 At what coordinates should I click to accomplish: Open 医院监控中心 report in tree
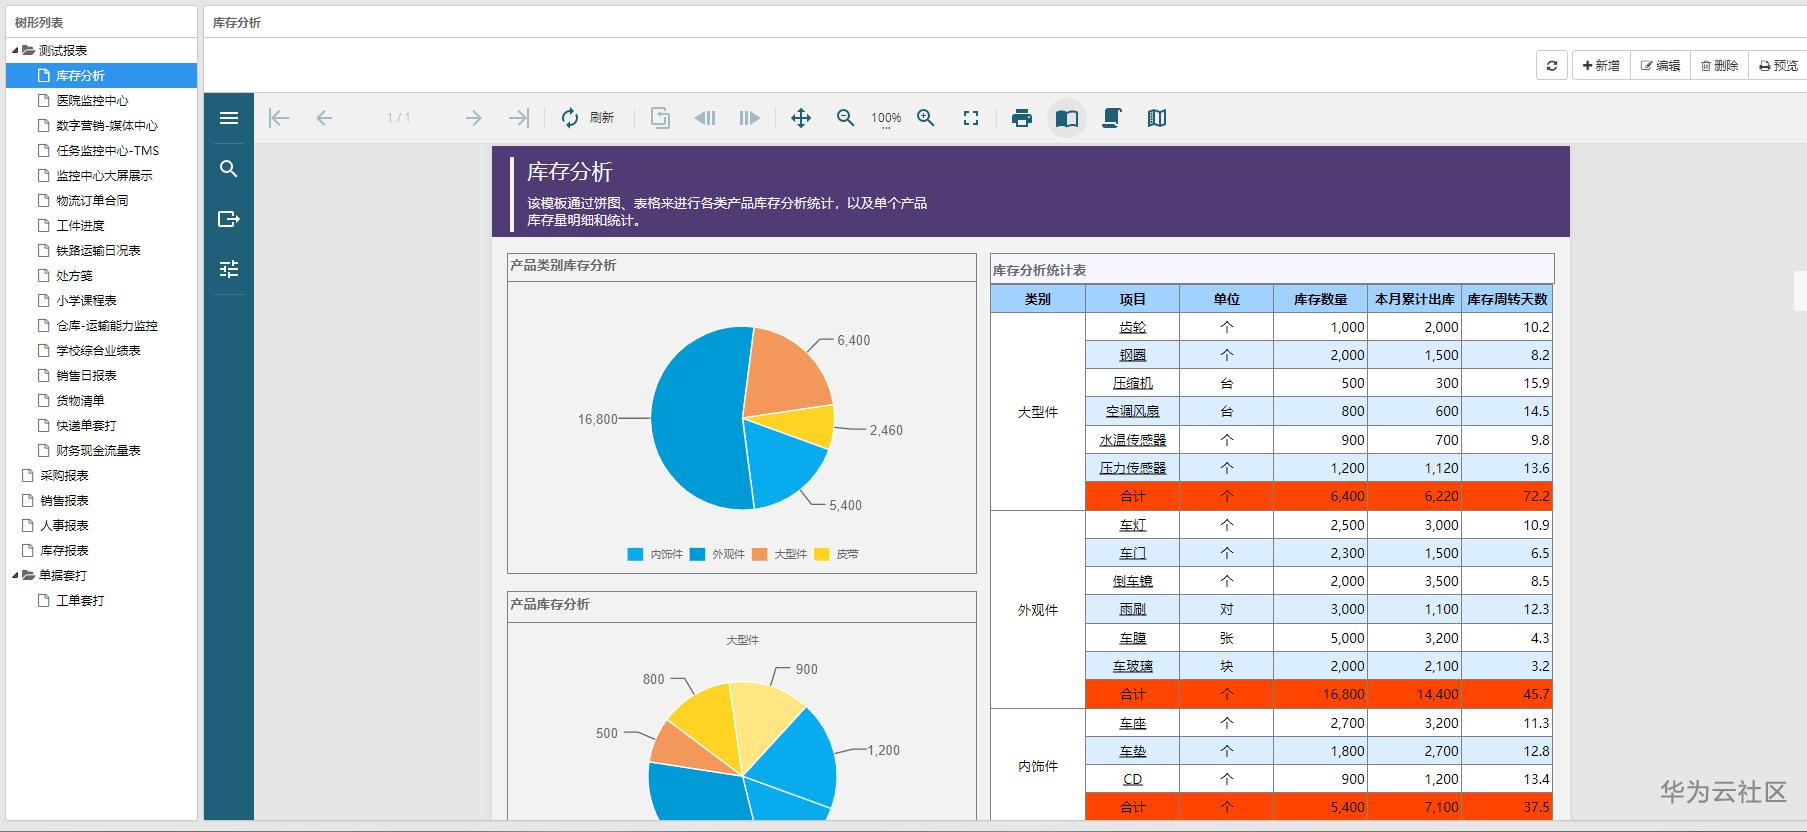point(92,100)
